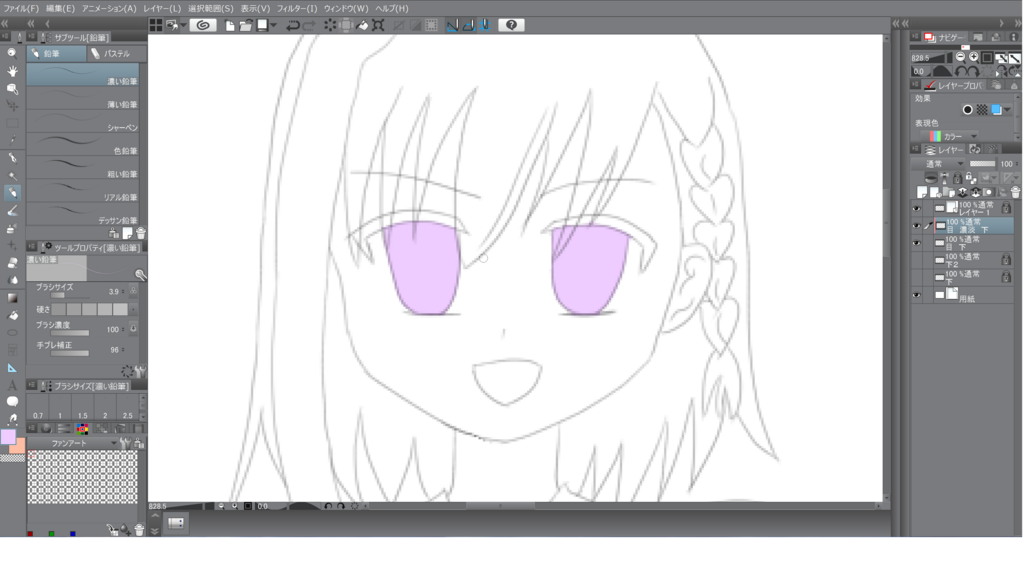The width and height of the screenshot is (1024, 576).
Task: Expand brush density dynamics button
Action: 133,328
